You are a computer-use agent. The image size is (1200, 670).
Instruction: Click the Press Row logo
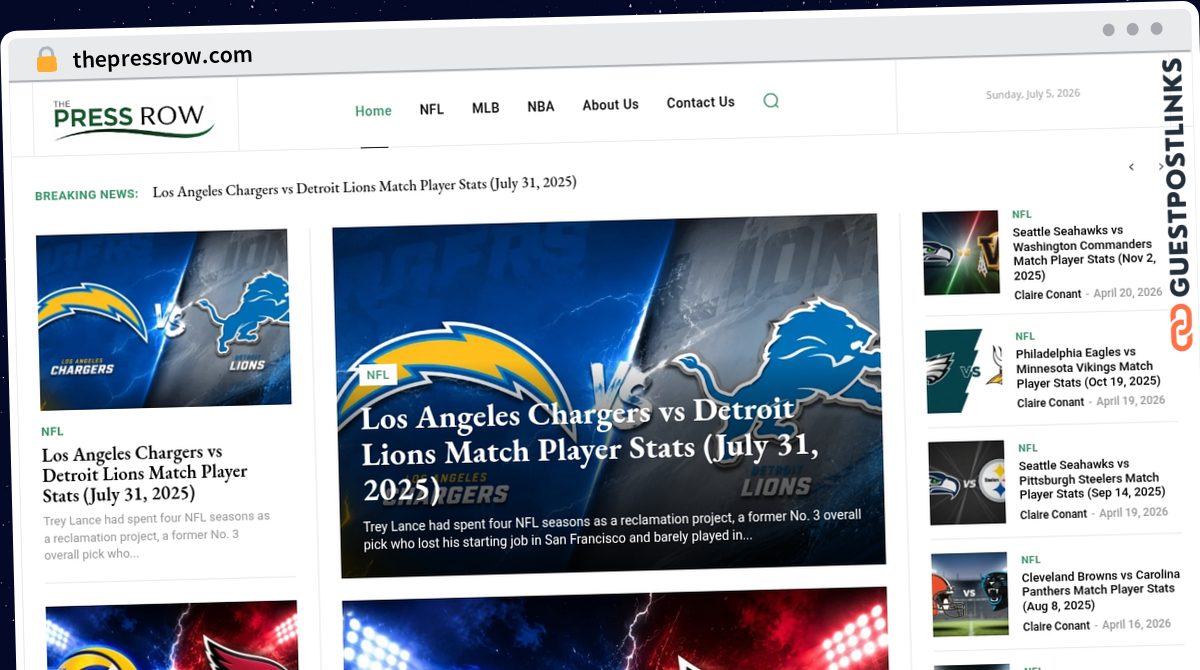(133, 118)
